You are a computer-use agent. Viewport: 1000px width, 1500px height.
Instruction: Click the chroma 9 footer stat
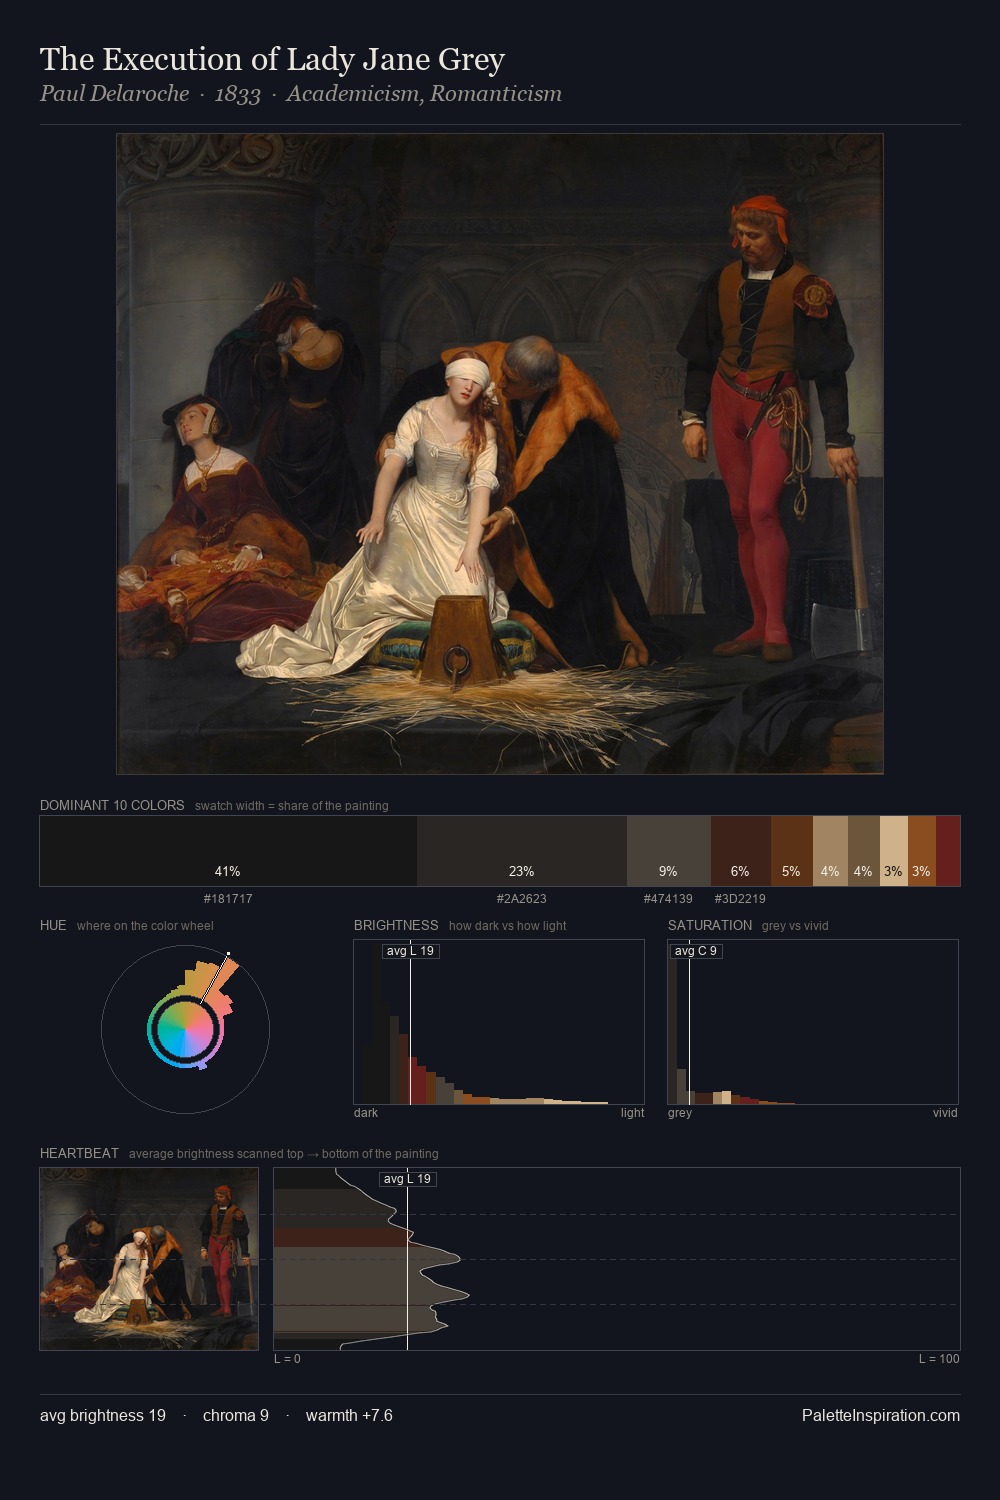pos(236,1415)
